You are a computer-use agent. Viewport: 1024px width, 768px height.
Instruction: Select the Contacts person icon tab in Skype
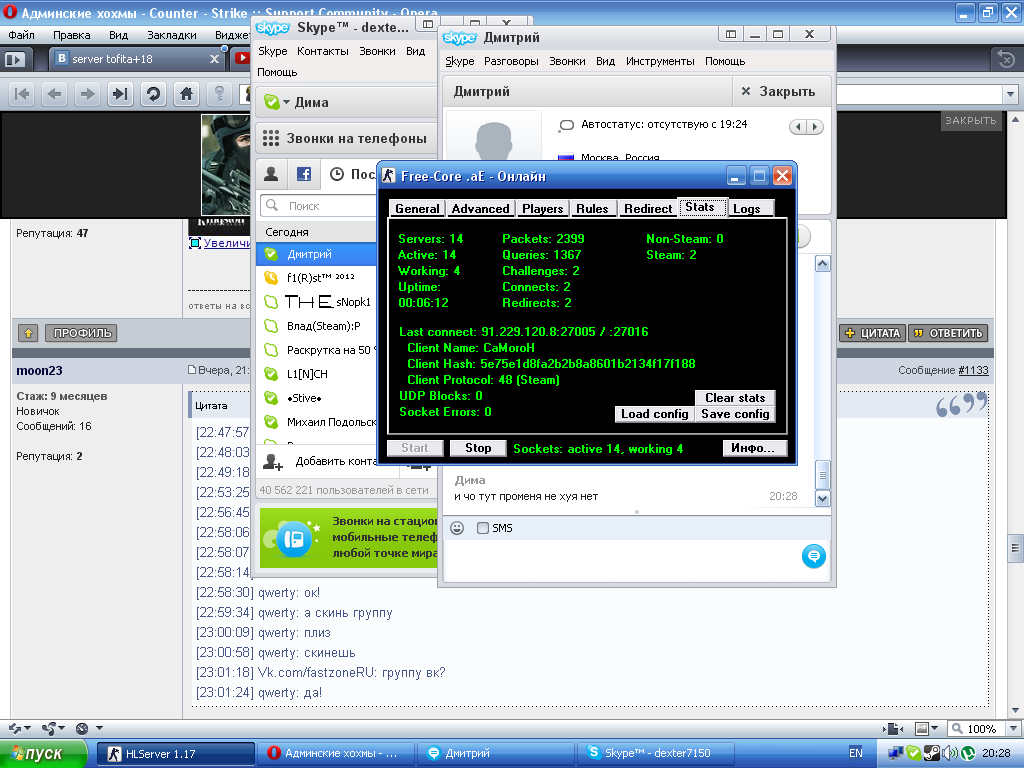[x=271, y=174]
